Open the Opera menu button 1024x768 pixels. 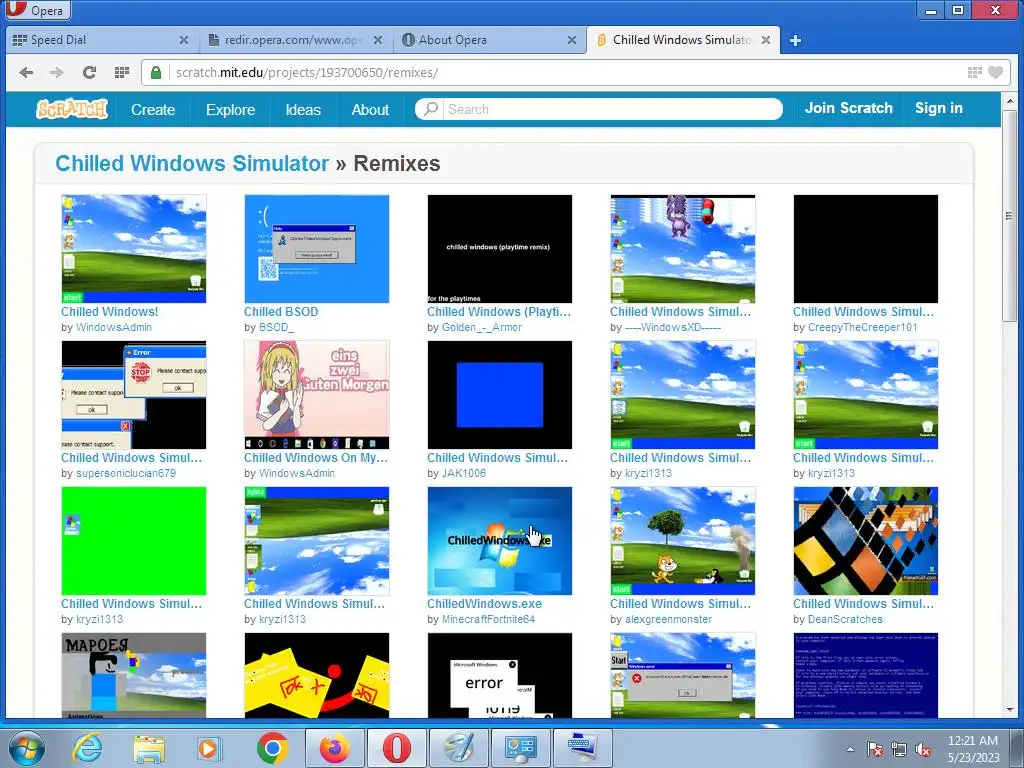[38, 10]
